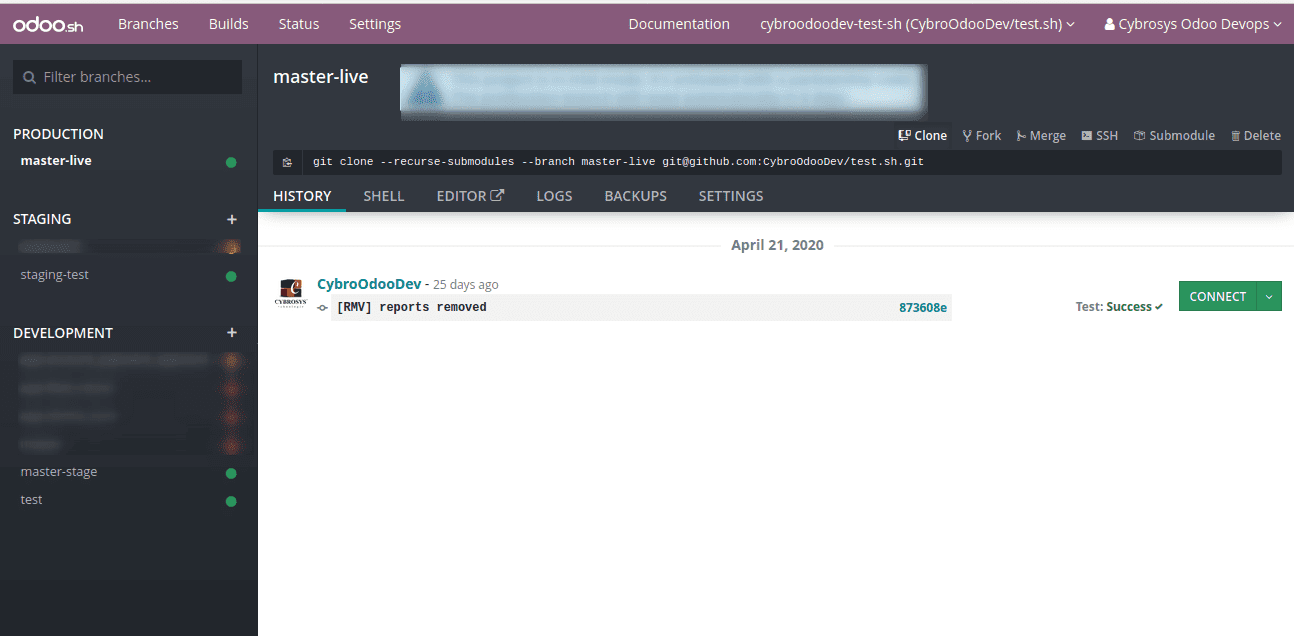This screenshot has width=1294, height=636.
Task: Open the Documentation link
Action: 679,24
